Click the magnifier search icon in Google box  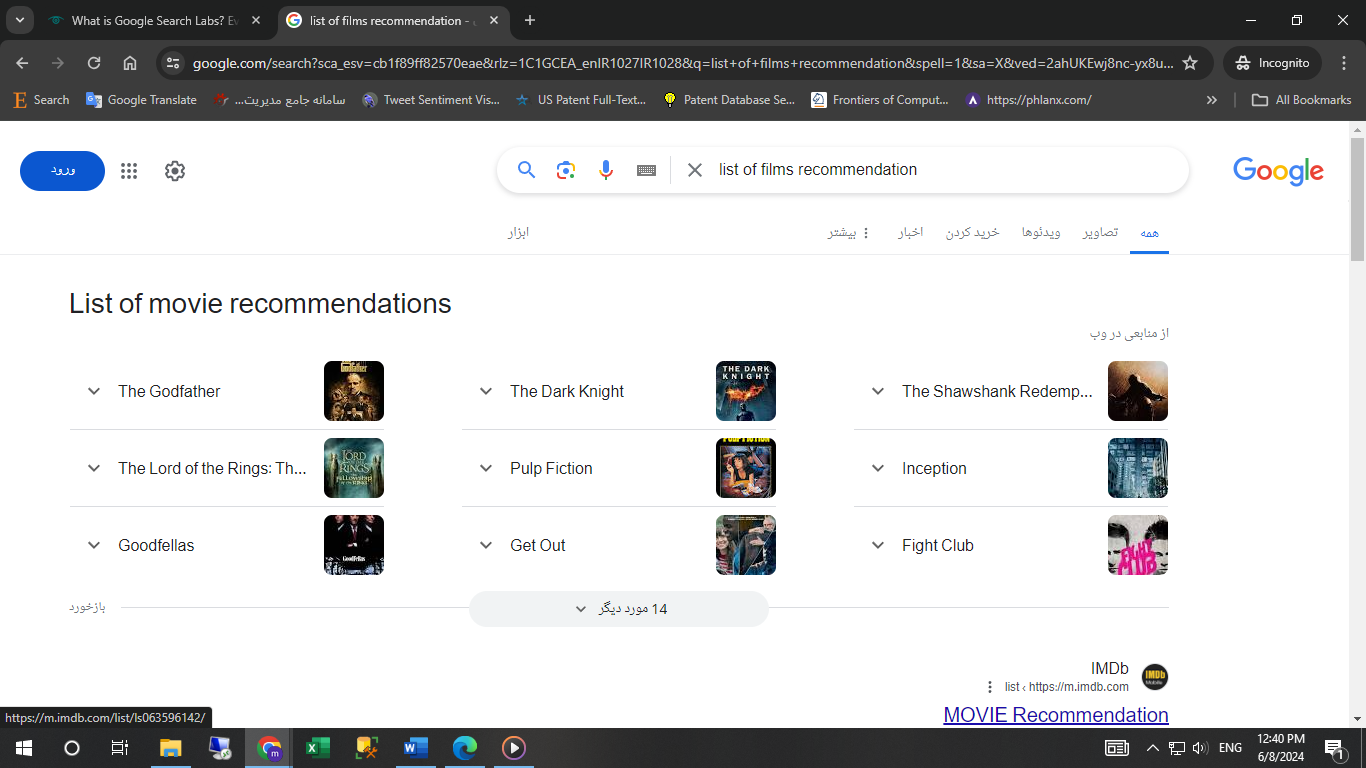[526, 170]
